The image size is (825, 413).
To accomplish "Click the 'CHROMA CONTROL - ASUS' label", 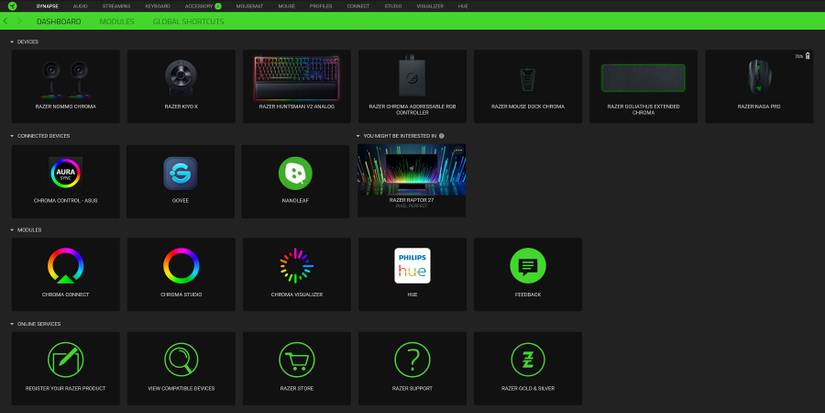I will (x=66, y=200).
